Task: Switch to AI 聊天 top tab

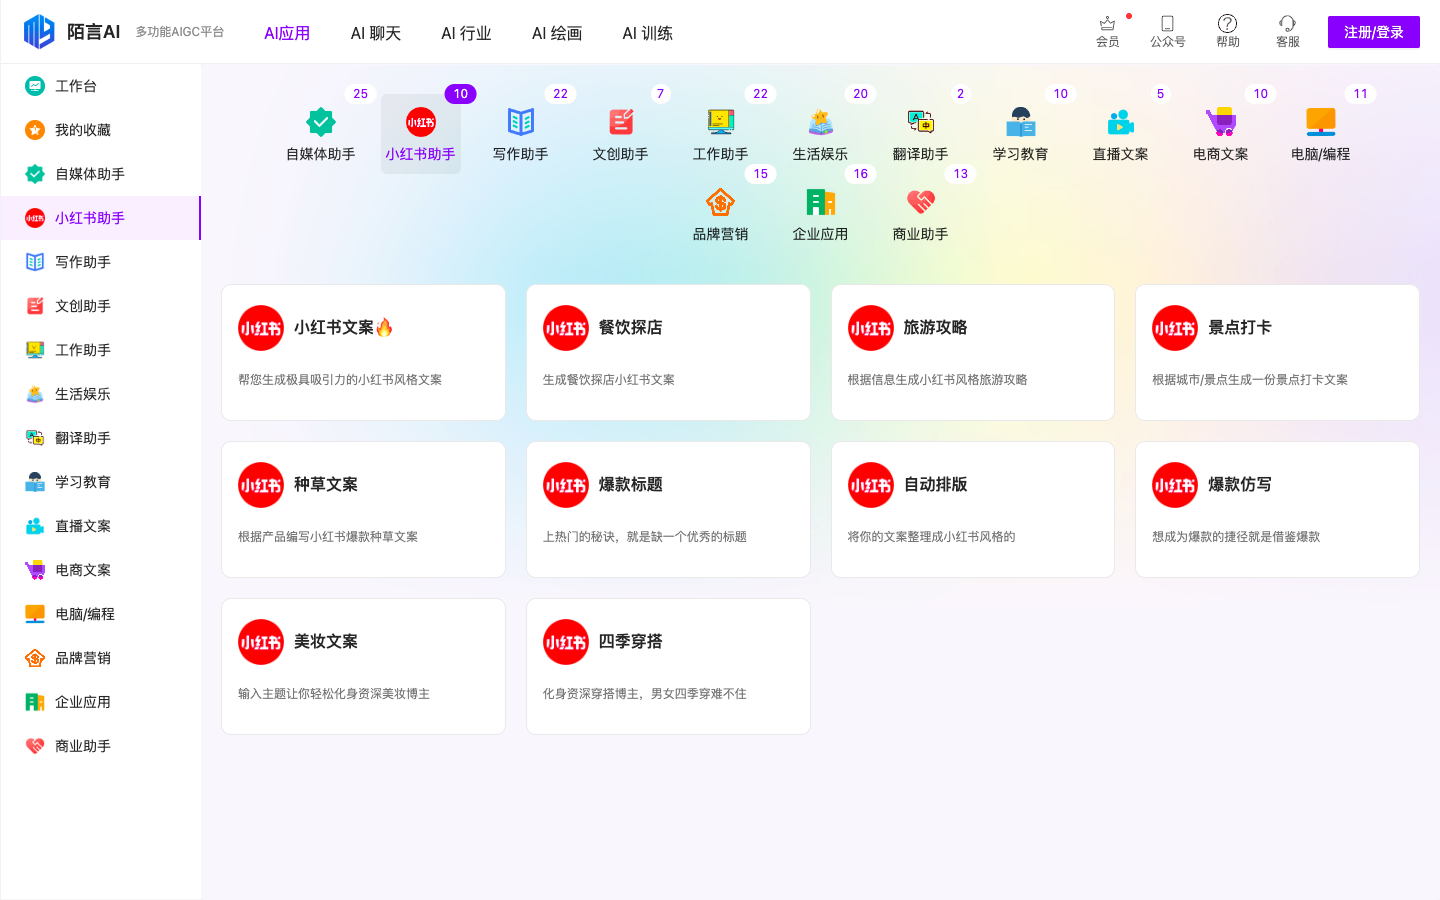Action: (376, 33)
